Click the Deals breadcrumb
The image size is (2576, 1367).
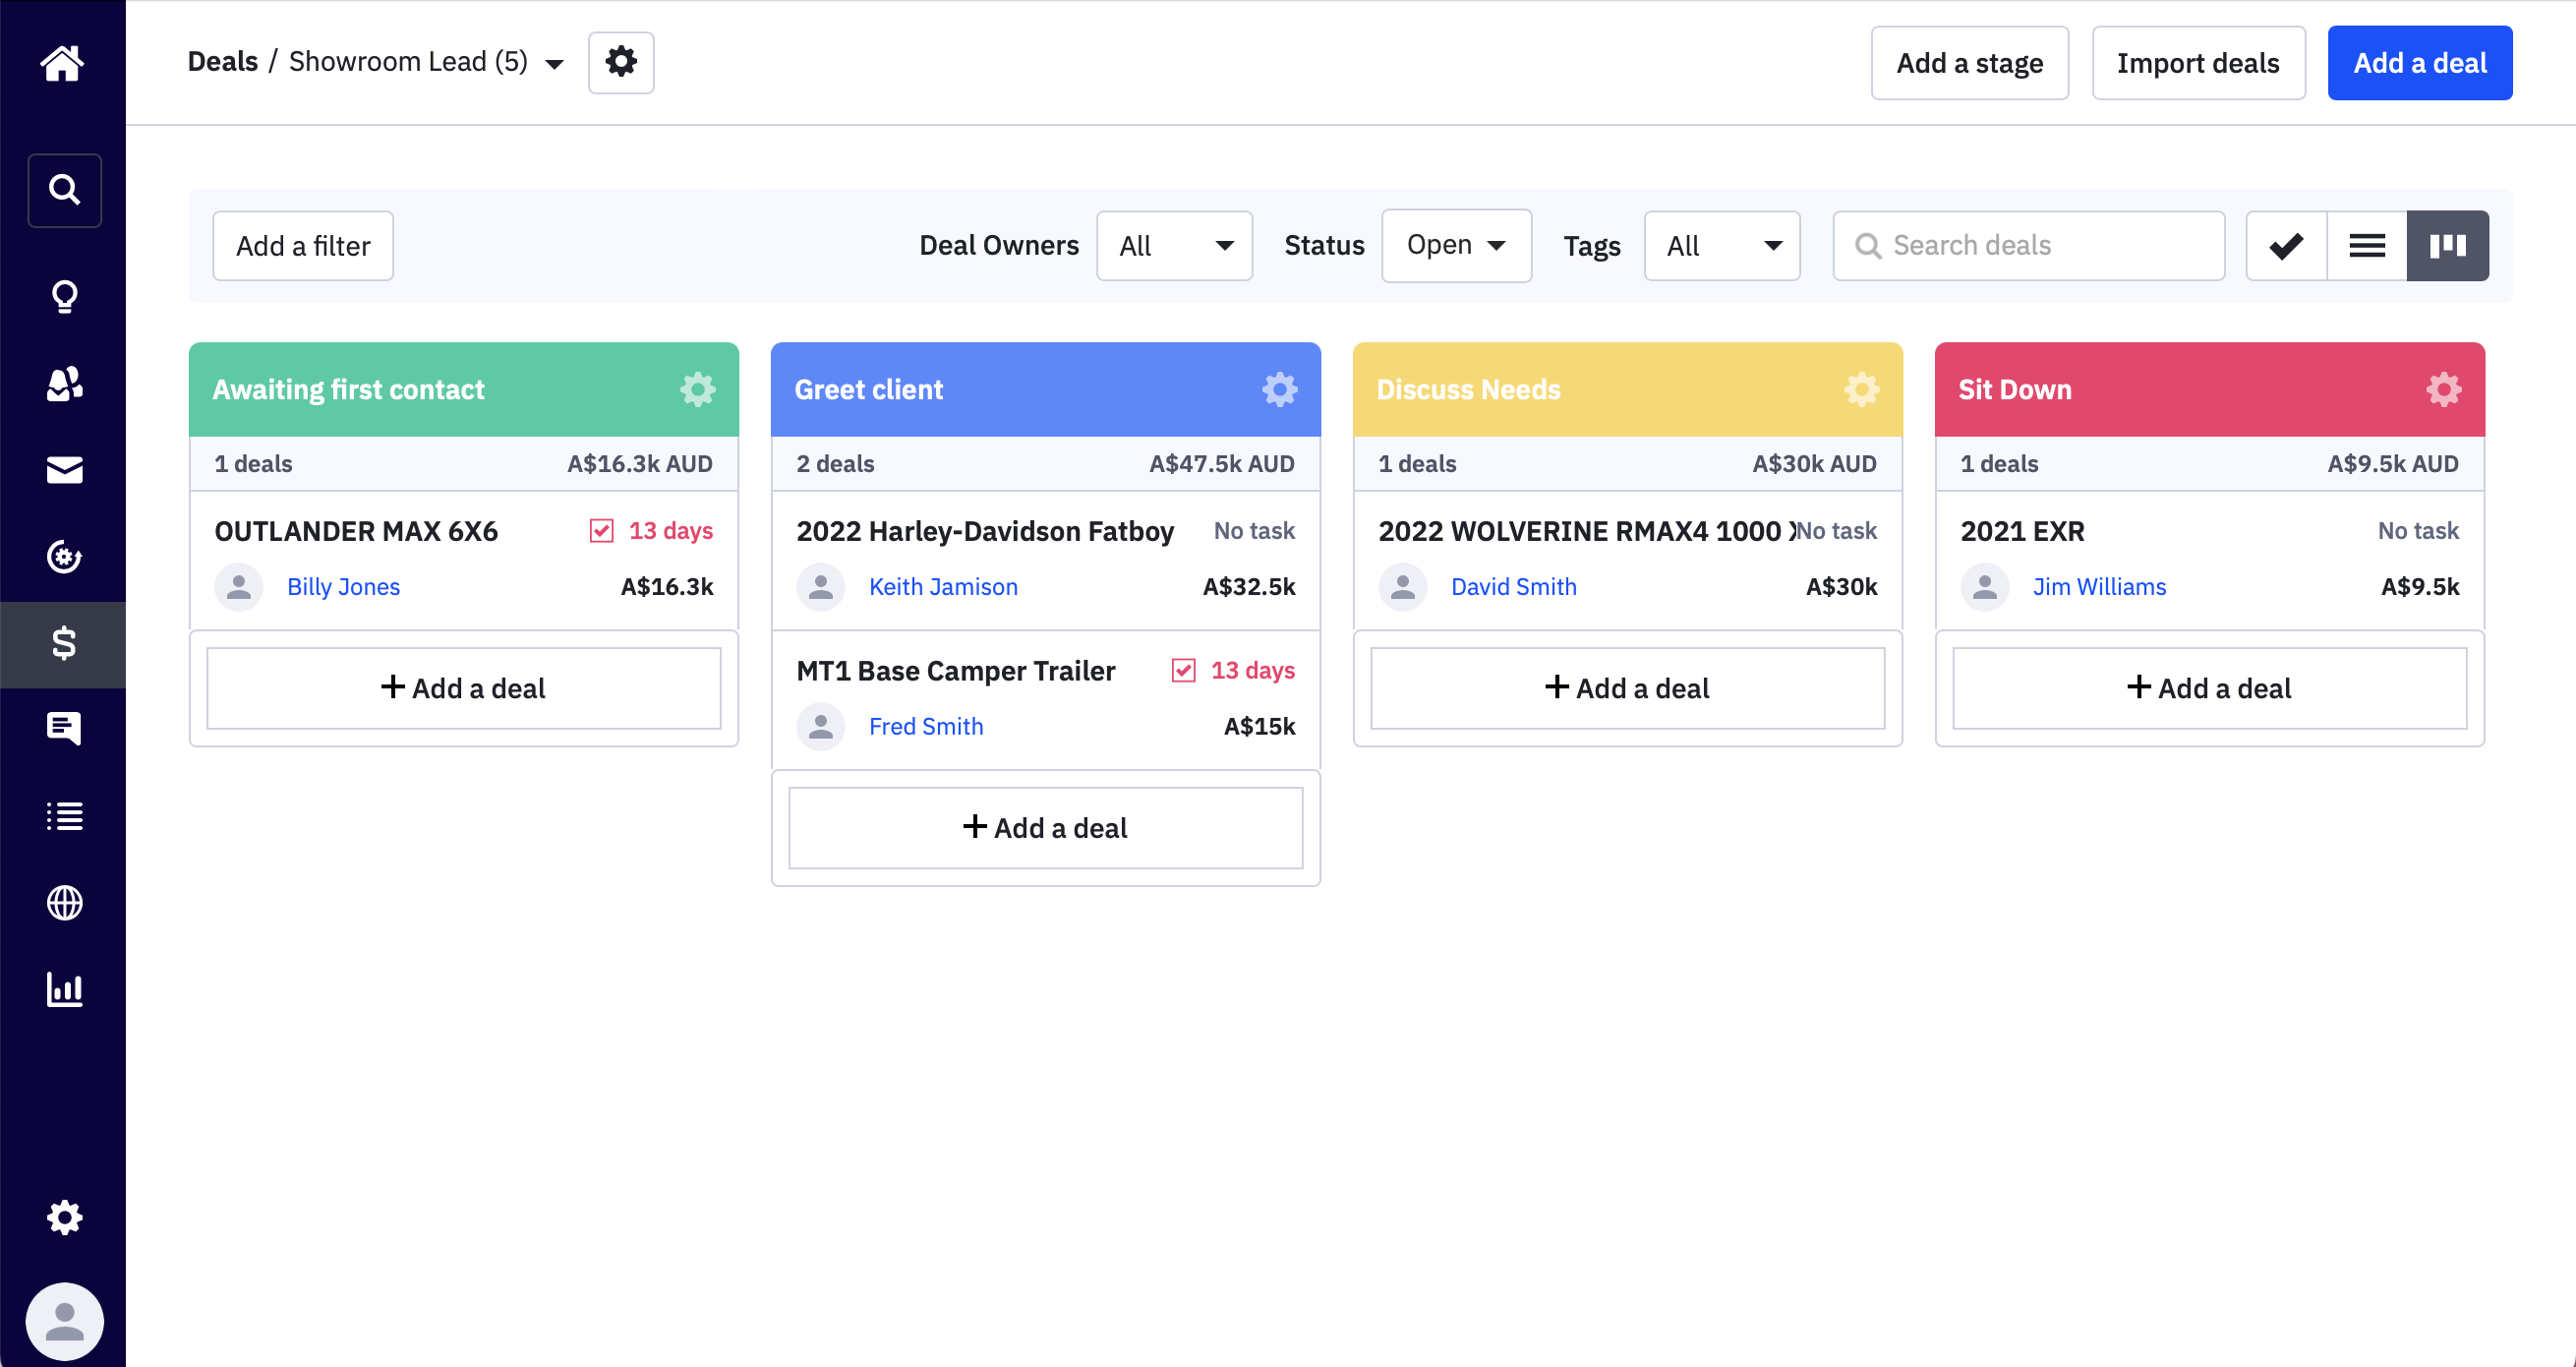[223, 62]
